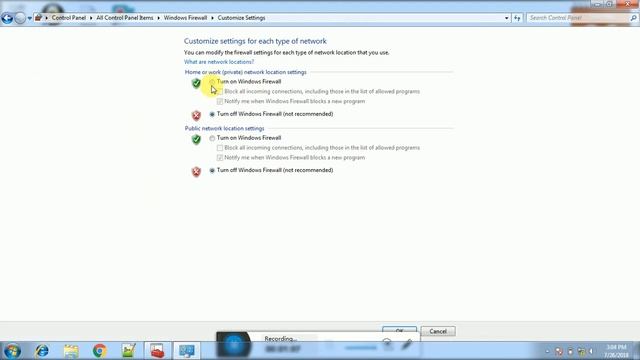This screenshot has width=640, height=360.
Task: Select the Control Panel window taskbar button
Action: click(187, 351)
